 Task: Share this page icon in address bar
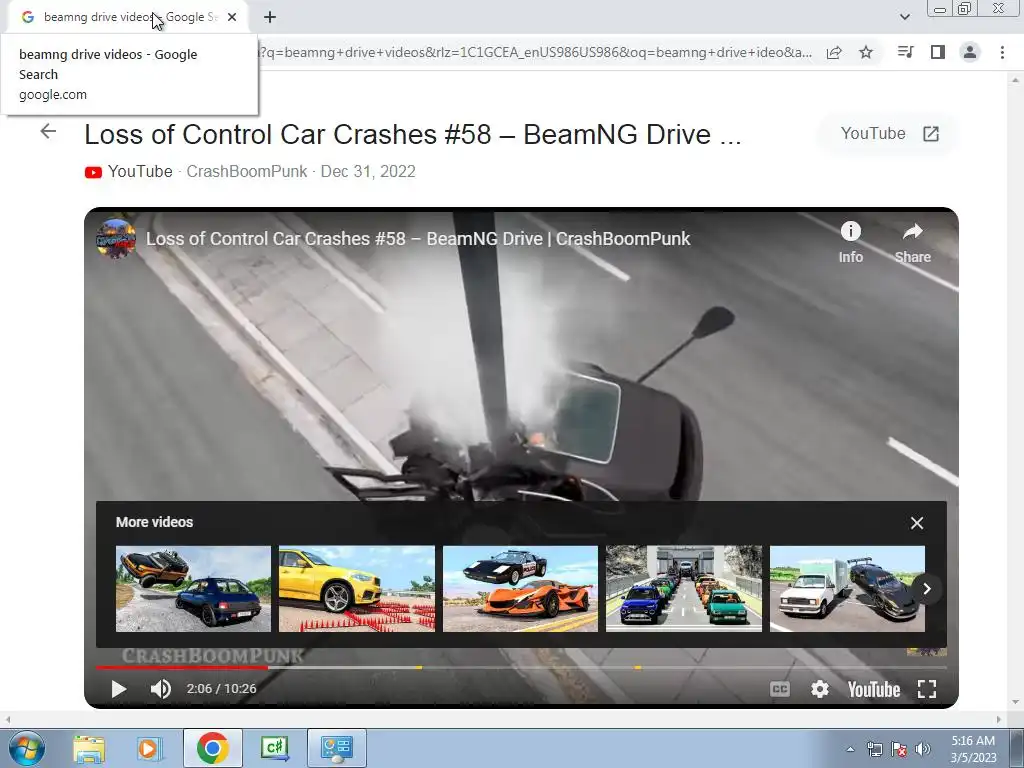(x=834, y=52)
